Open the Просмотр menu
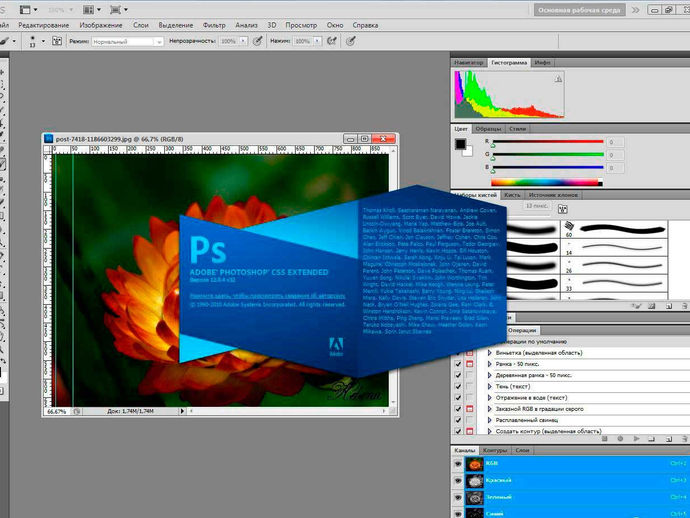The height and width of the screenshot is (518, 690). 301,25
